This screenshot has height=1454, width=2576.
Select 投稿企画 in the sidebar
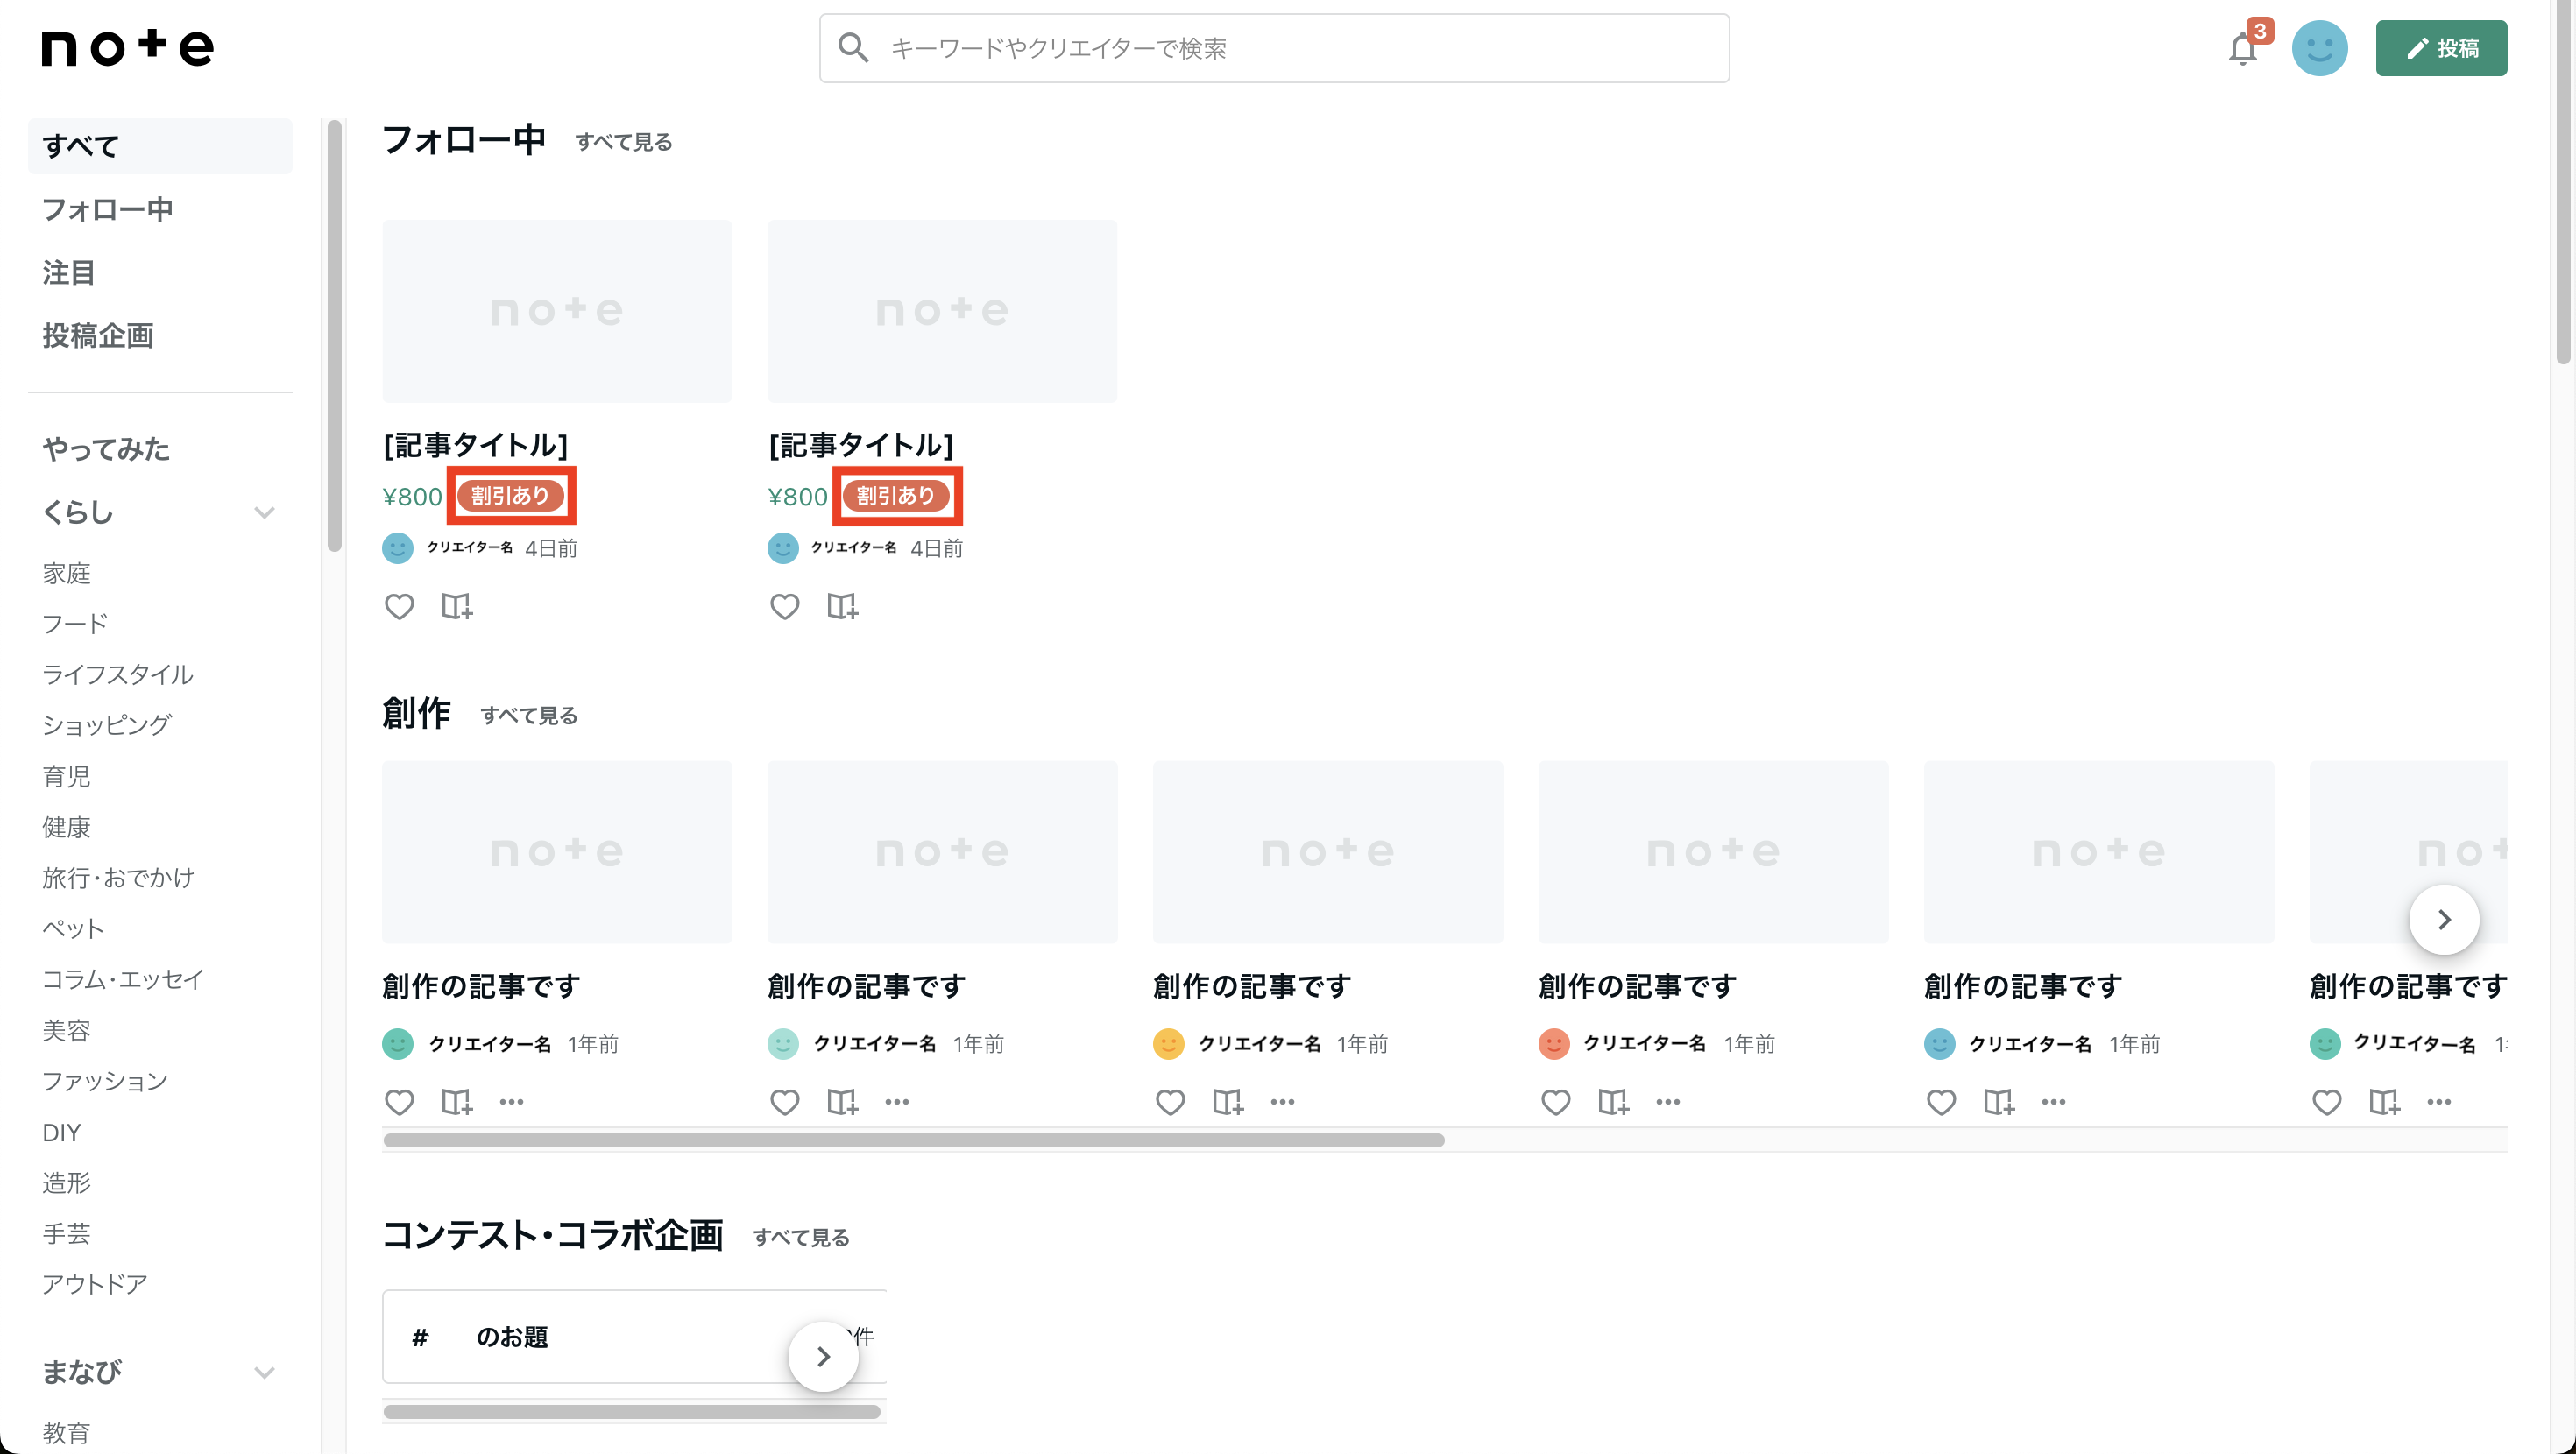[x=98, y=336]
